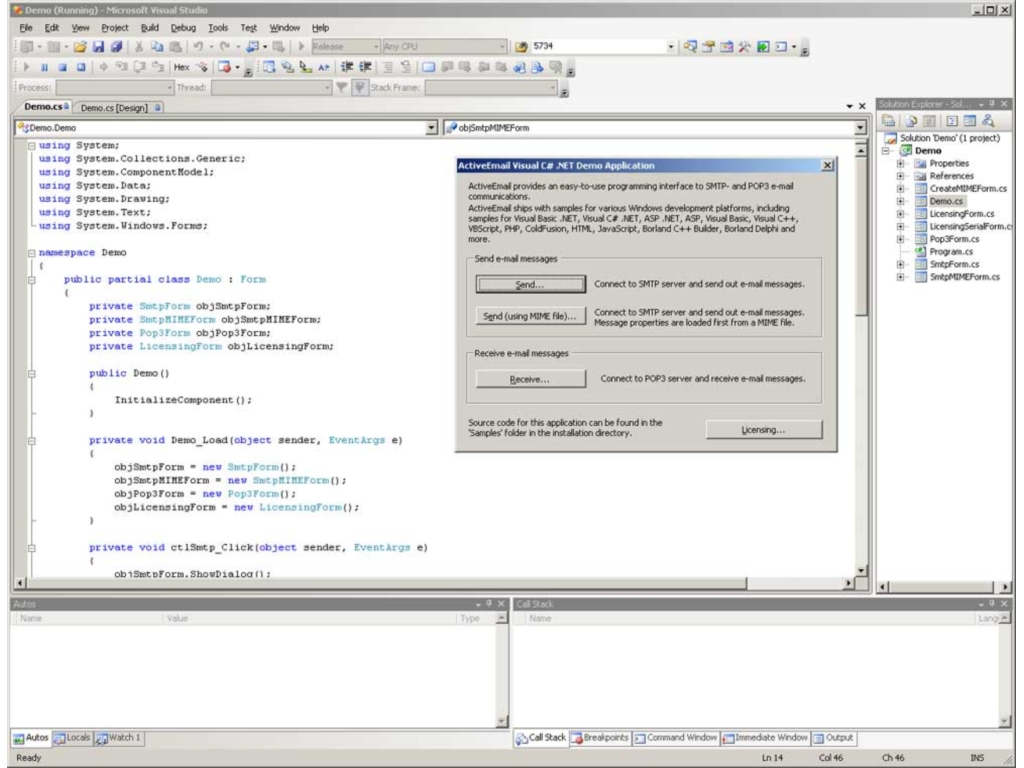Select Program.cs in Solution Explorer
The image size is (1024, 768).
click(950, 251)
